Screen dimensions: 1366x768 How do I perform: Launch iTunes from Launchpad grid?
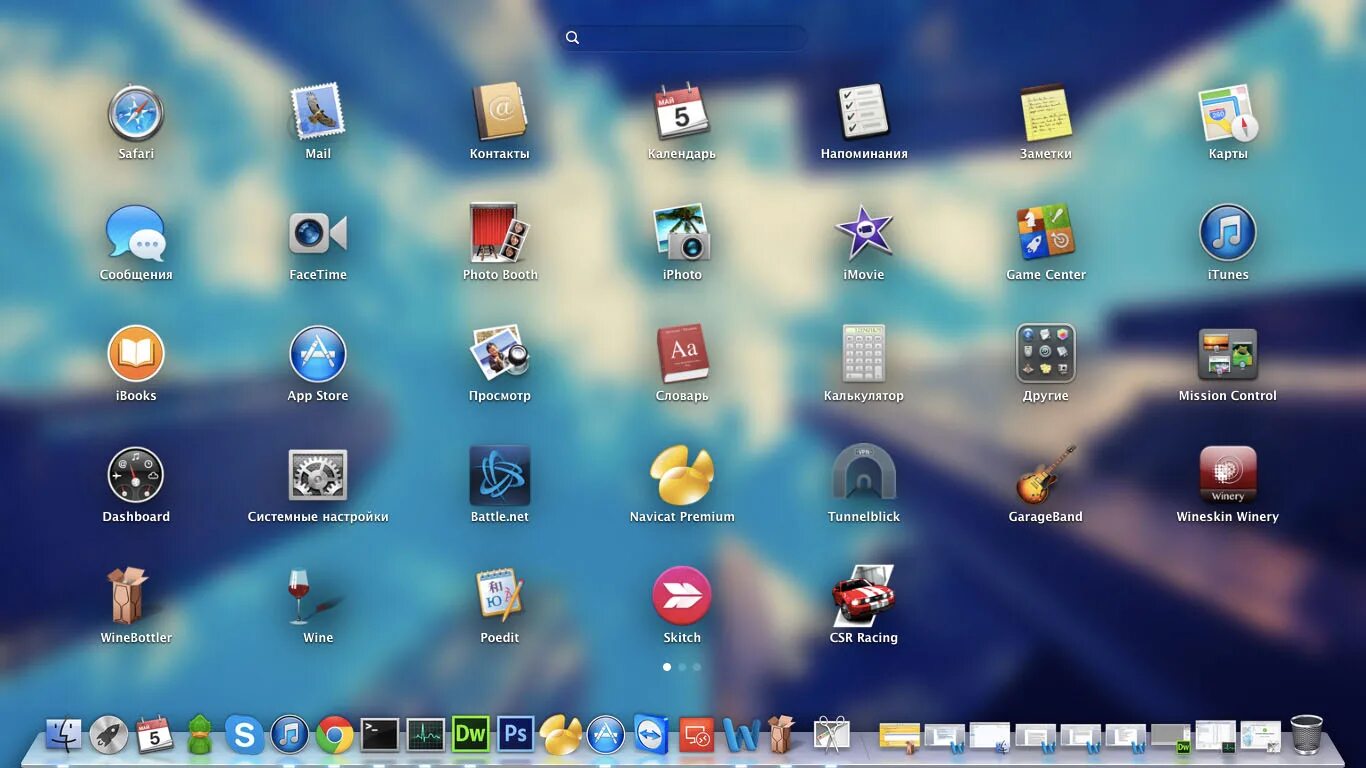pos(1228,234)
